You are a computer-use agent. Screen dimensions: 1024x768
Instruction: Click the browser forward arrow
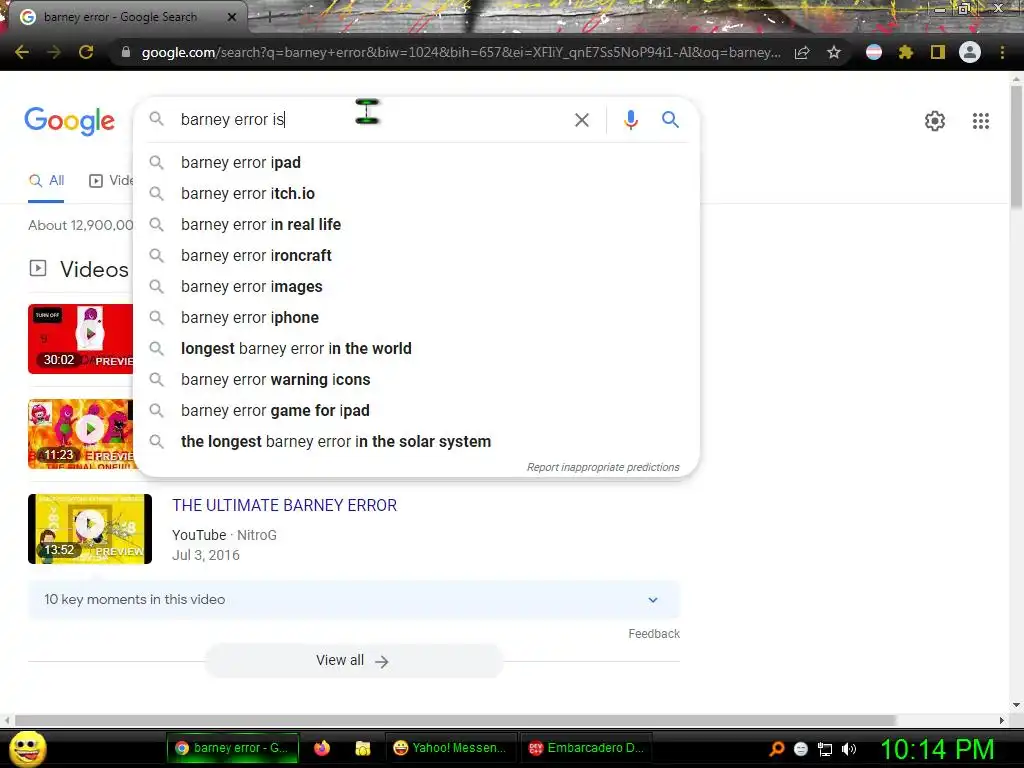54,52
